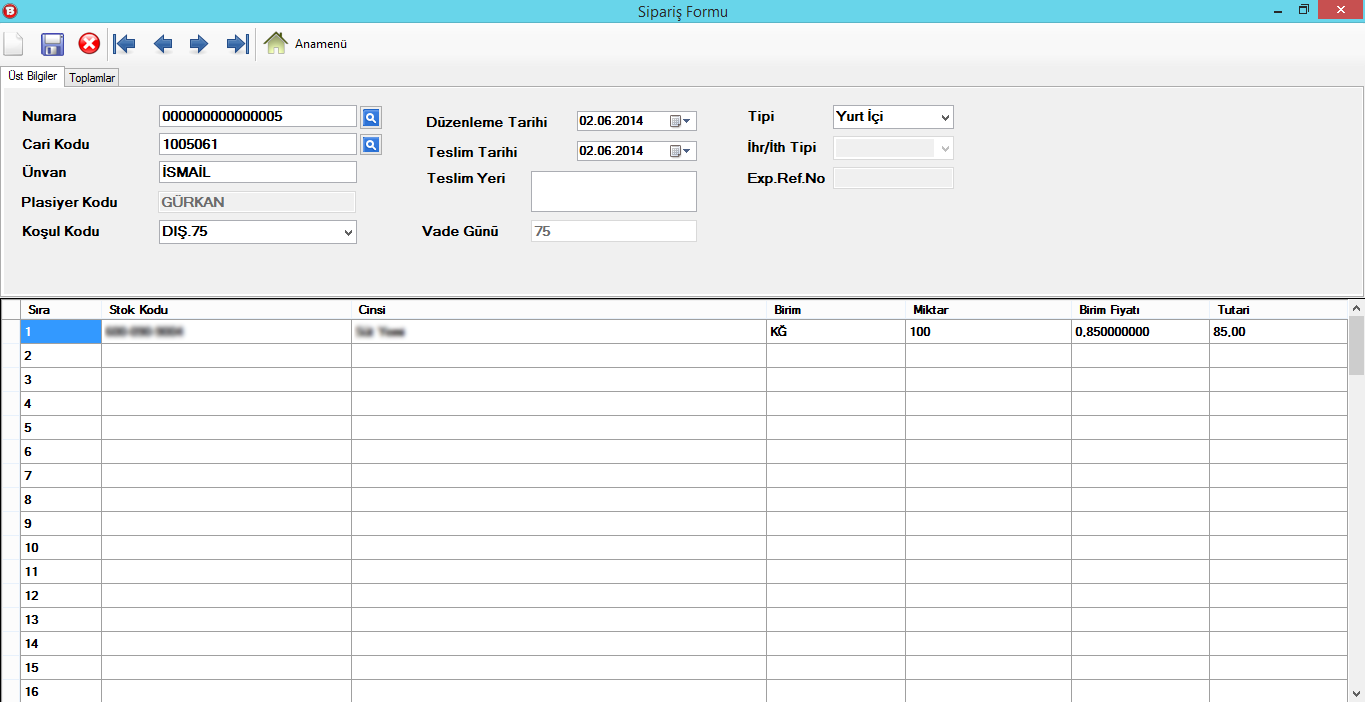Click the Miktar cell with value 100

click(986, 332)
